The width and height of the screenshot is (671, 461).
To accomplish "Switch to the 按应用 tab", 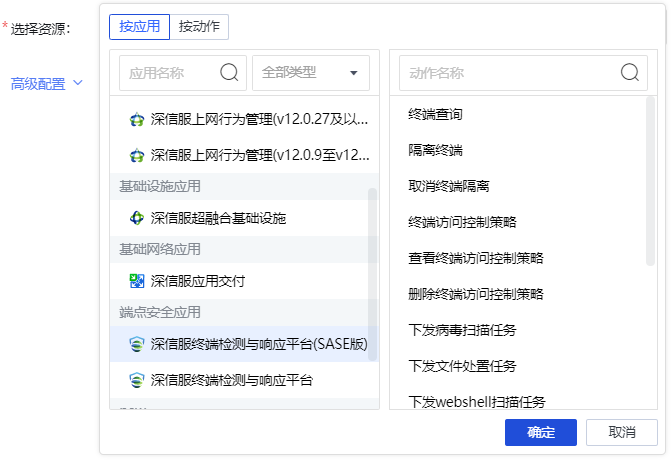I will [140, 27].
